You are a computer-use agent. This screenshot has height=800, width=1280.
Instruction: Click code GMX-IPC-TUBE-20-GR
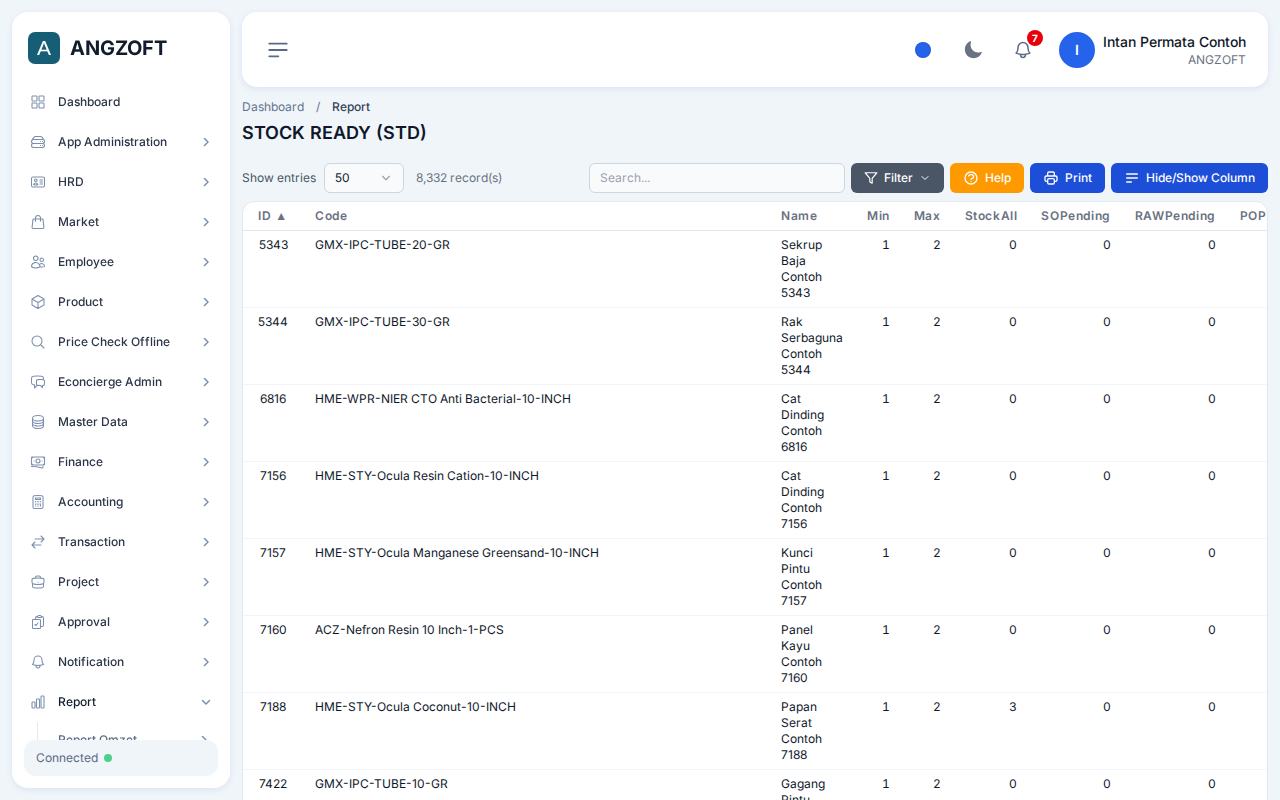point(382,245)
